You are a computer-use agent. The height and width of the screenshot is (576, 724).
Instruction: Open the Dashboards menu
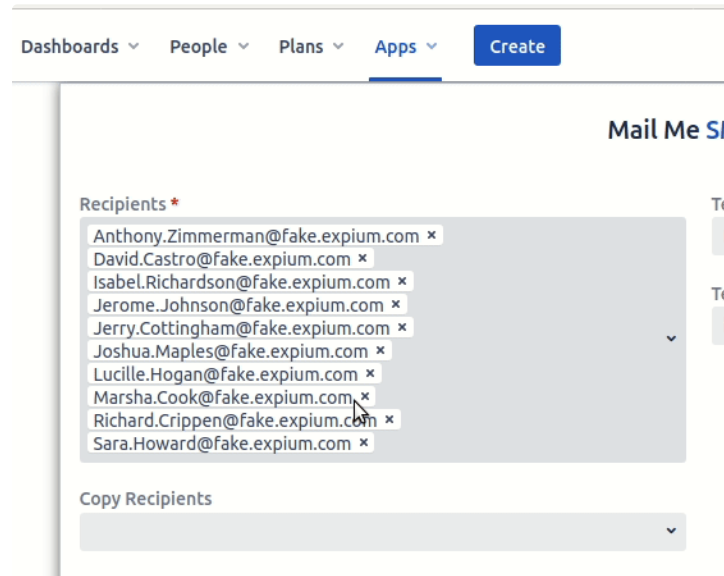(x=80, y=47)
